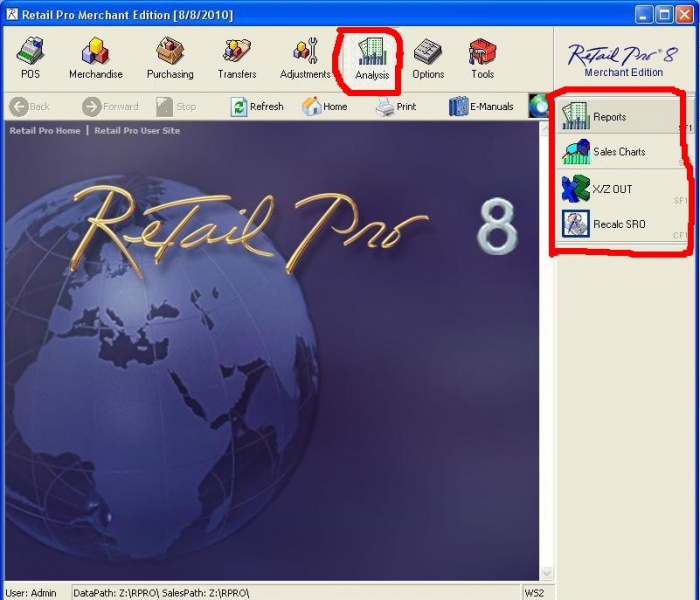Follow the Retail Pro User Site link
Viewport: 700px width, 600px height.
tap(137, 131)
